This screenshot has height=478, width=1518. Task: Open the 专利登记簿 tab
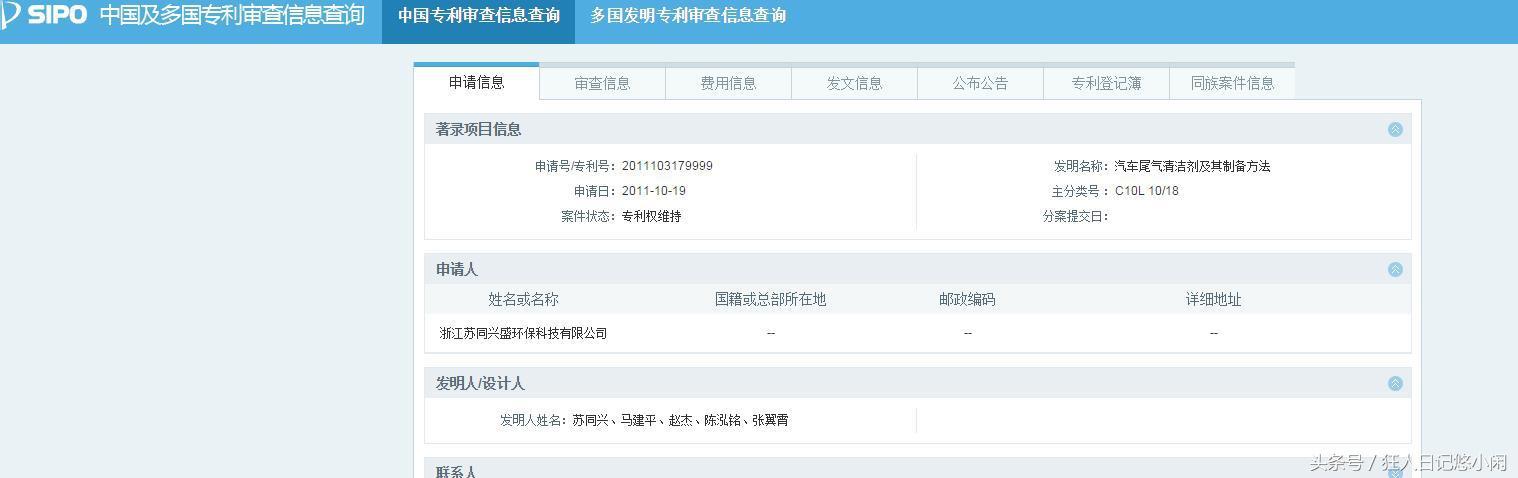pos(1106,84)
